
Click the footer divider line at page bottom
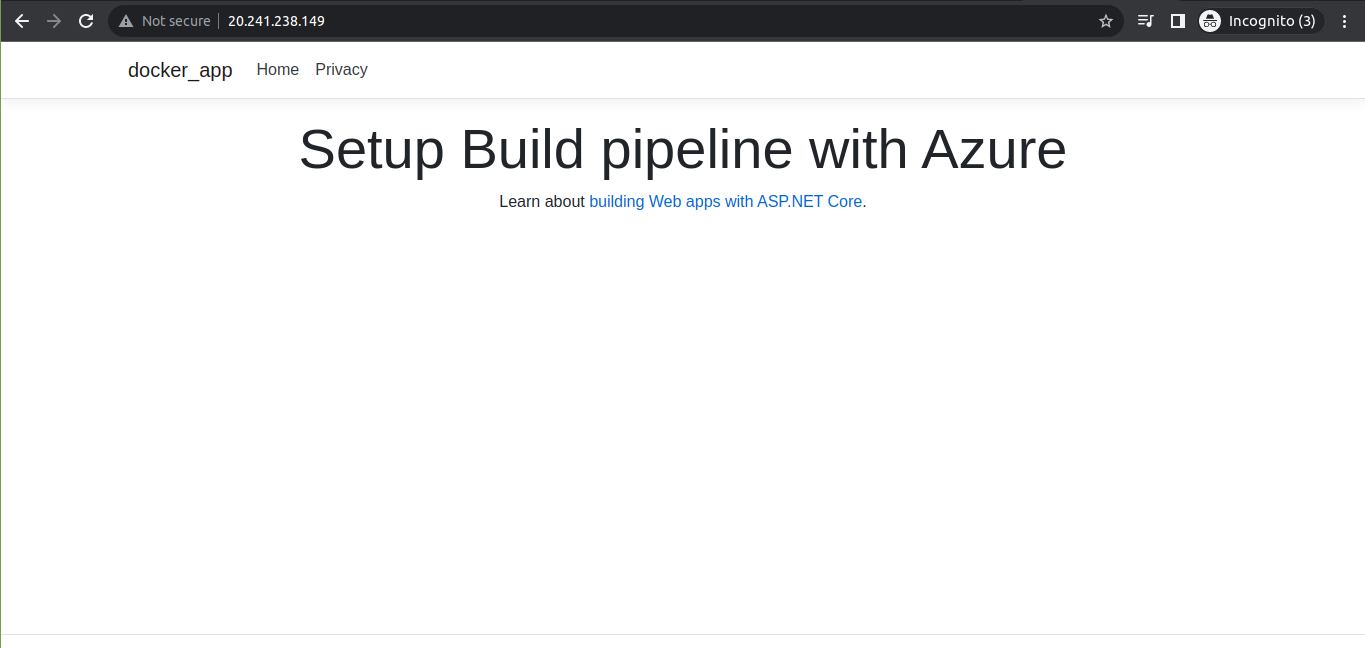click(683, 634)
